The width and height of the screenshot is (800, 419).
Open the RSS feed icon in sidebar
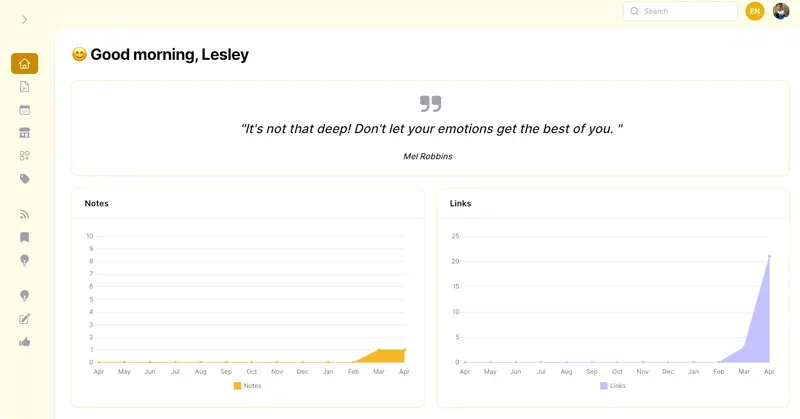tap(24, 214)
